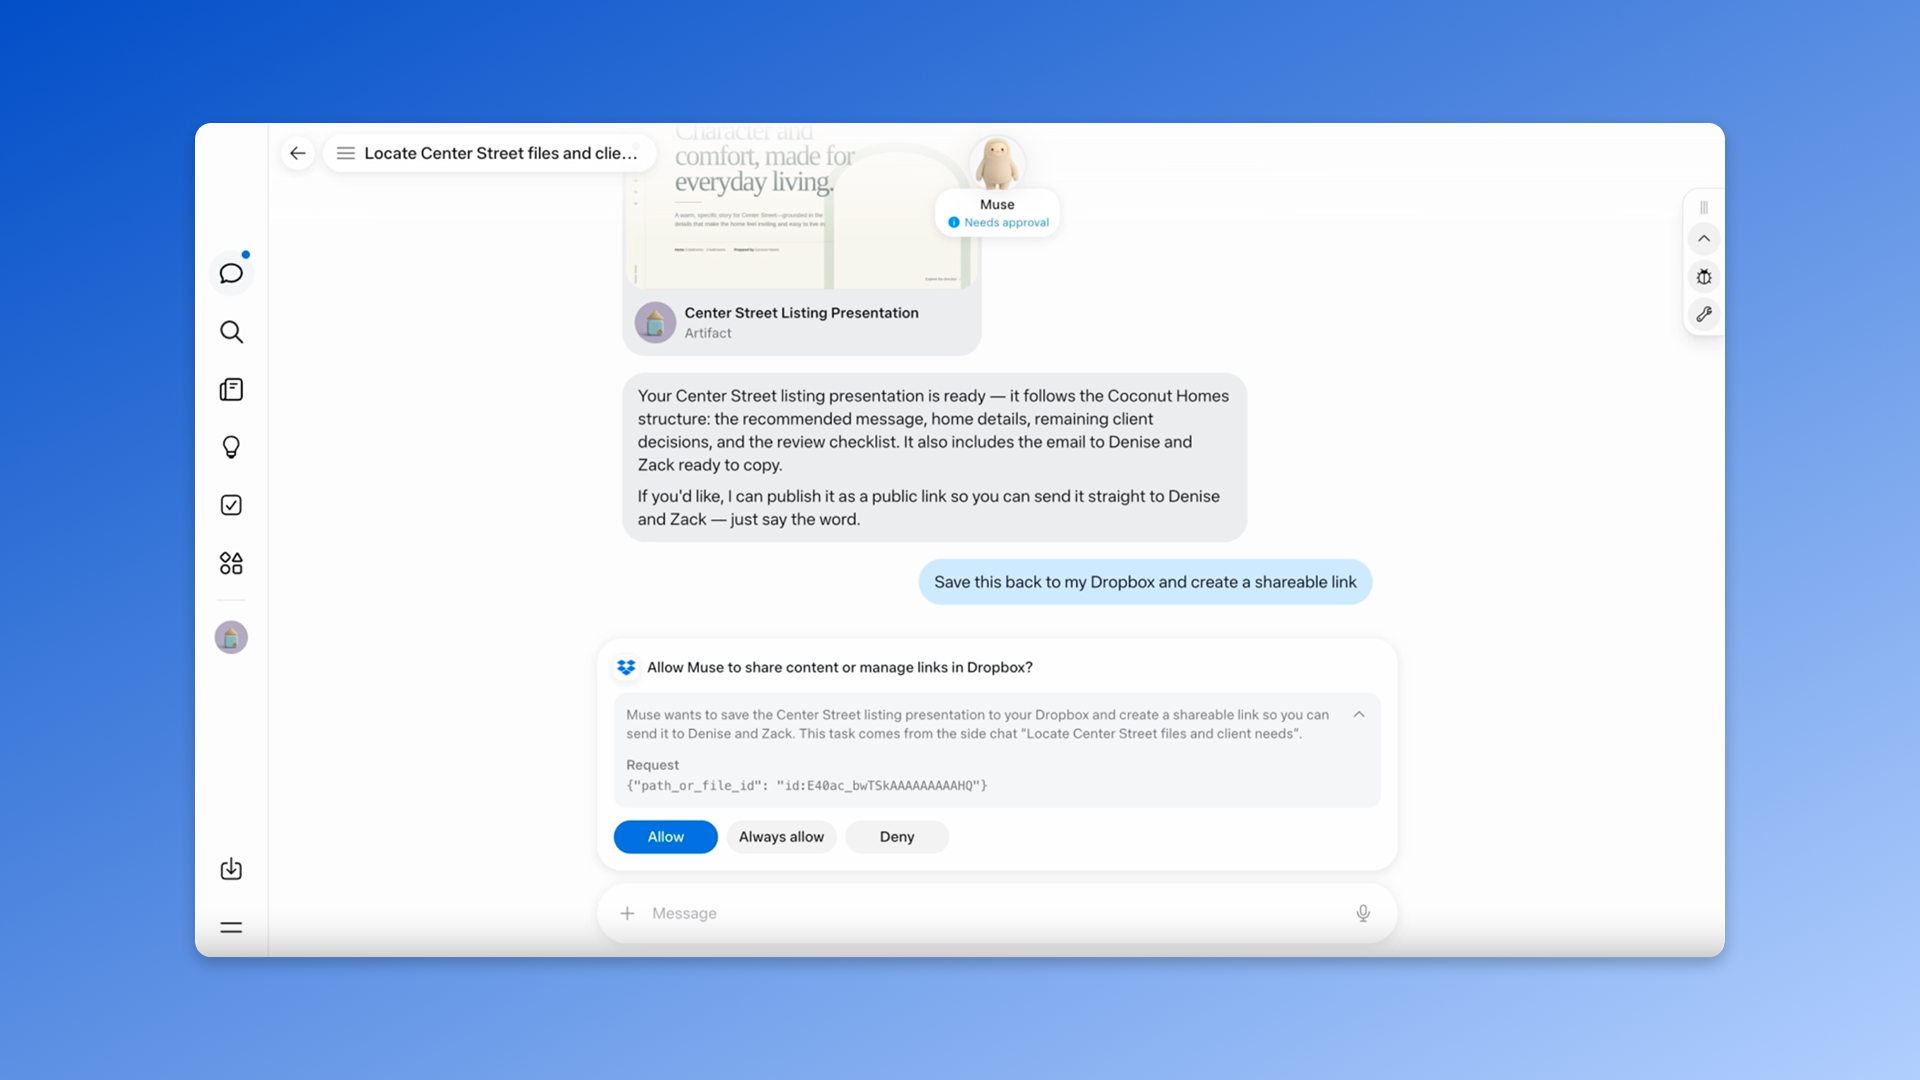Screen dimensions: 1920x1080
Task: Click the download tray icon in sidebar
Action: click(x=231, y=869)
